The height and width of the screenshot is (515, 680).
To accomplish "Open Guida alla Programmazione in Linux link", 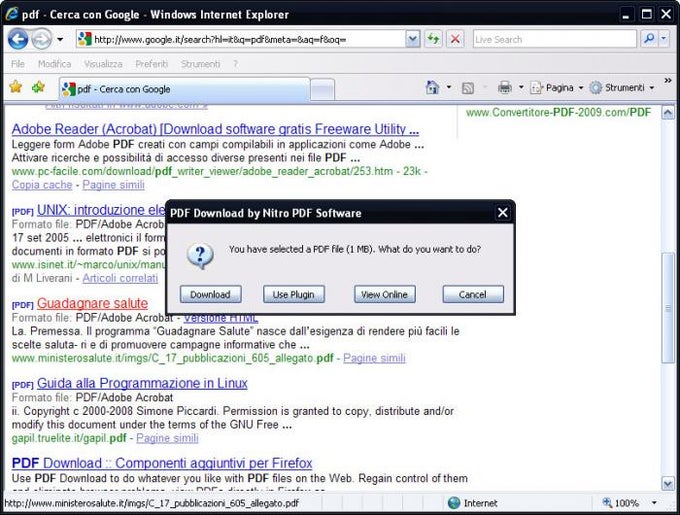I will [142, 383].
